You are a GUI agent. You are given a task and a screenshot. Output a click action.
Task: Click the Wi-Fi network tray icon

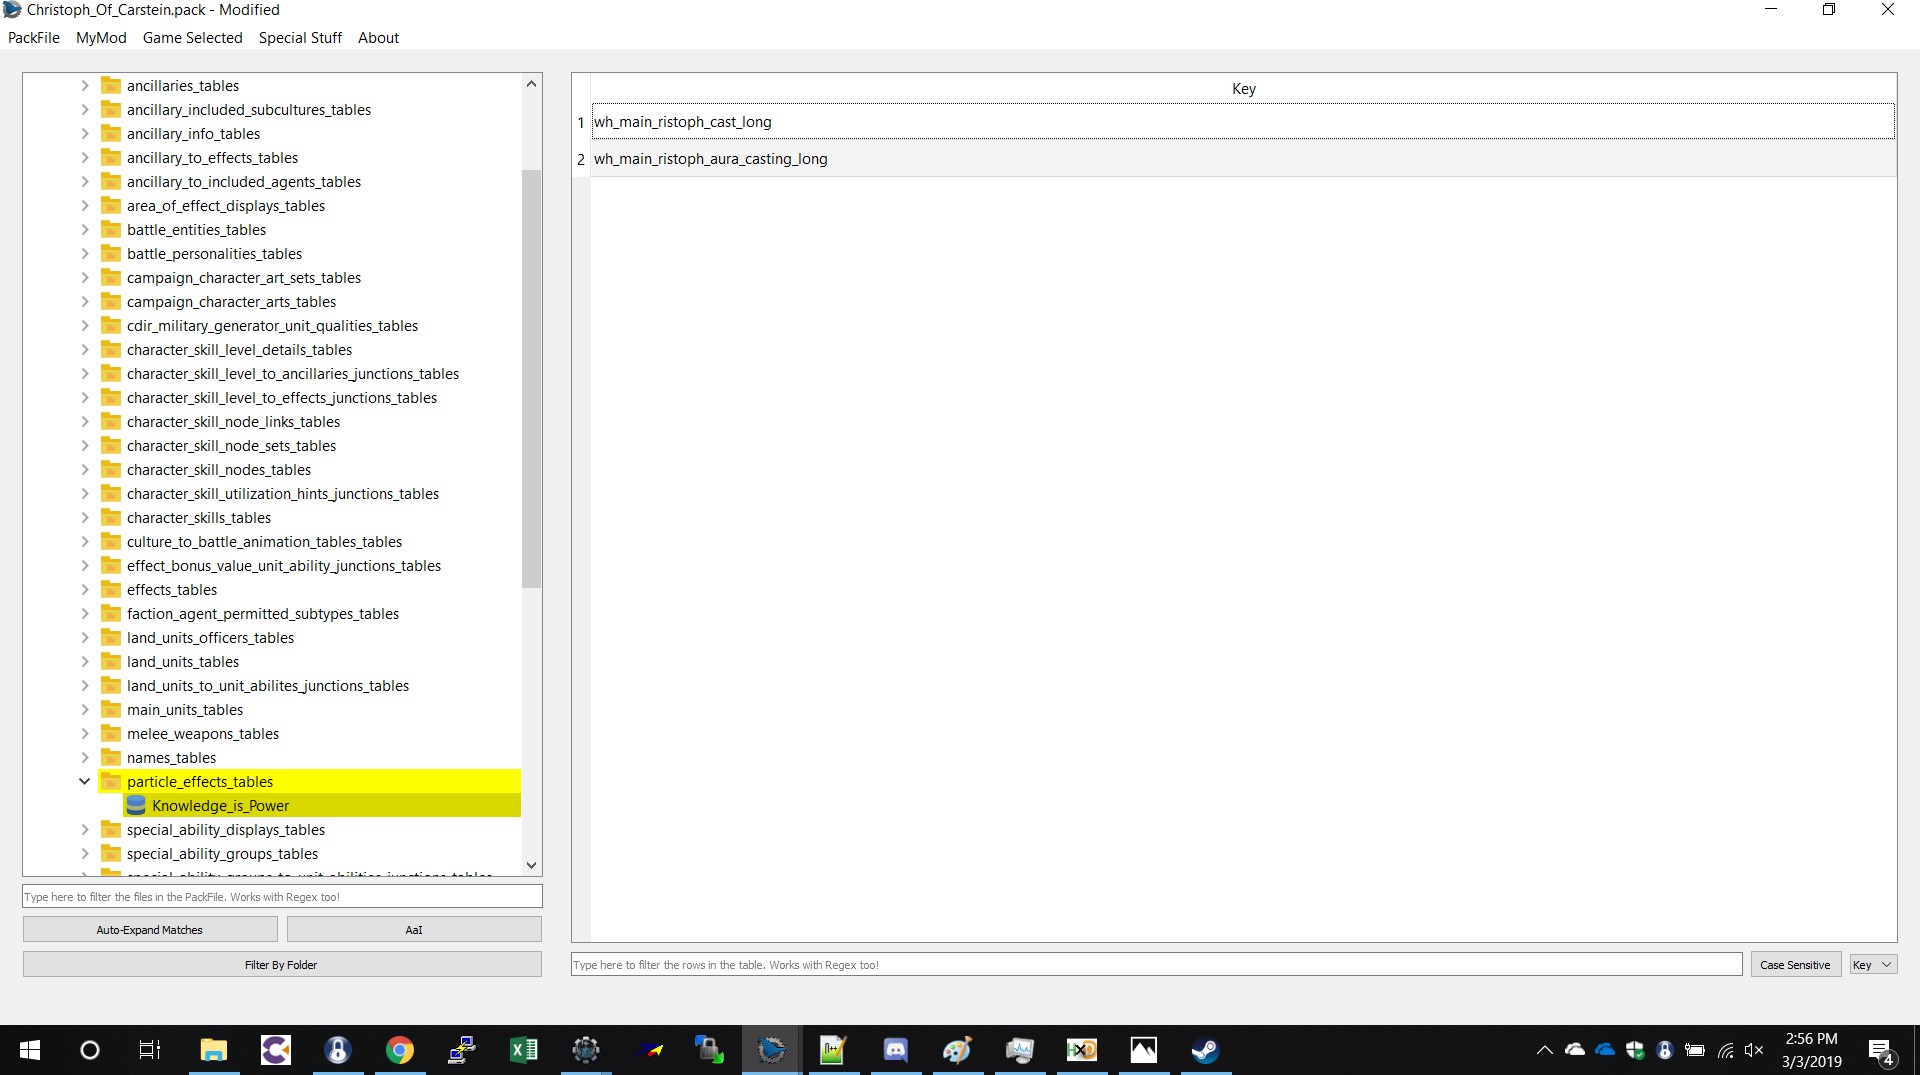click(1726, 1050)
